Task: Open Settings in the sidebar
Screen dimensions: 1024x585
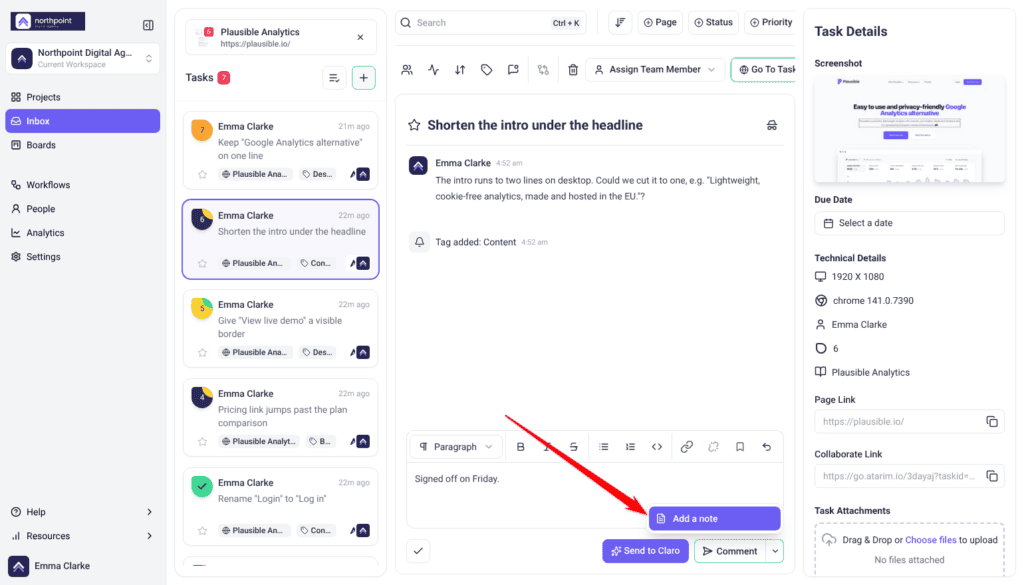Action: pos(82,257)
